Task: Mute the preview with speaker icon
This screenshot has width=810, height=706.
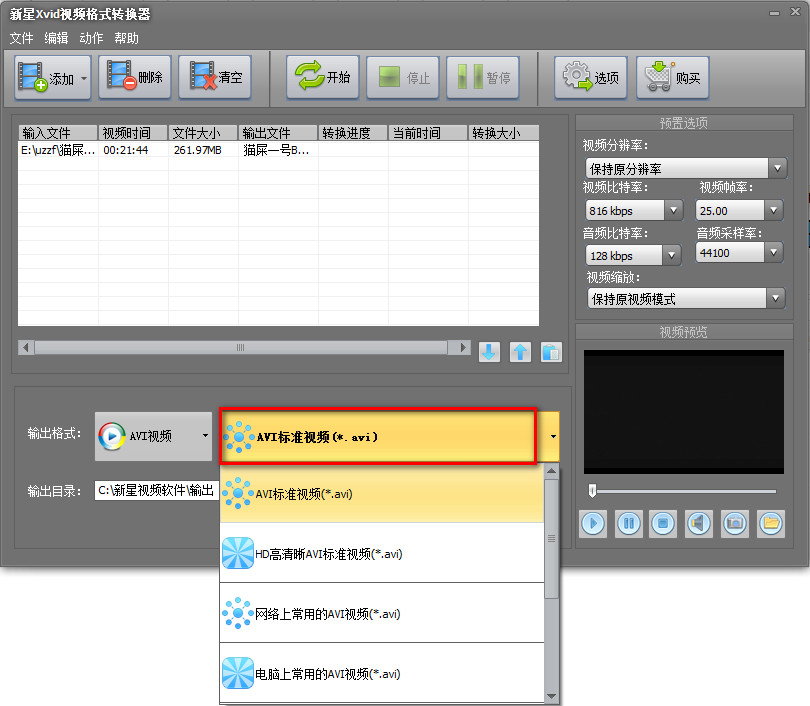Action: tap(698, 524)
